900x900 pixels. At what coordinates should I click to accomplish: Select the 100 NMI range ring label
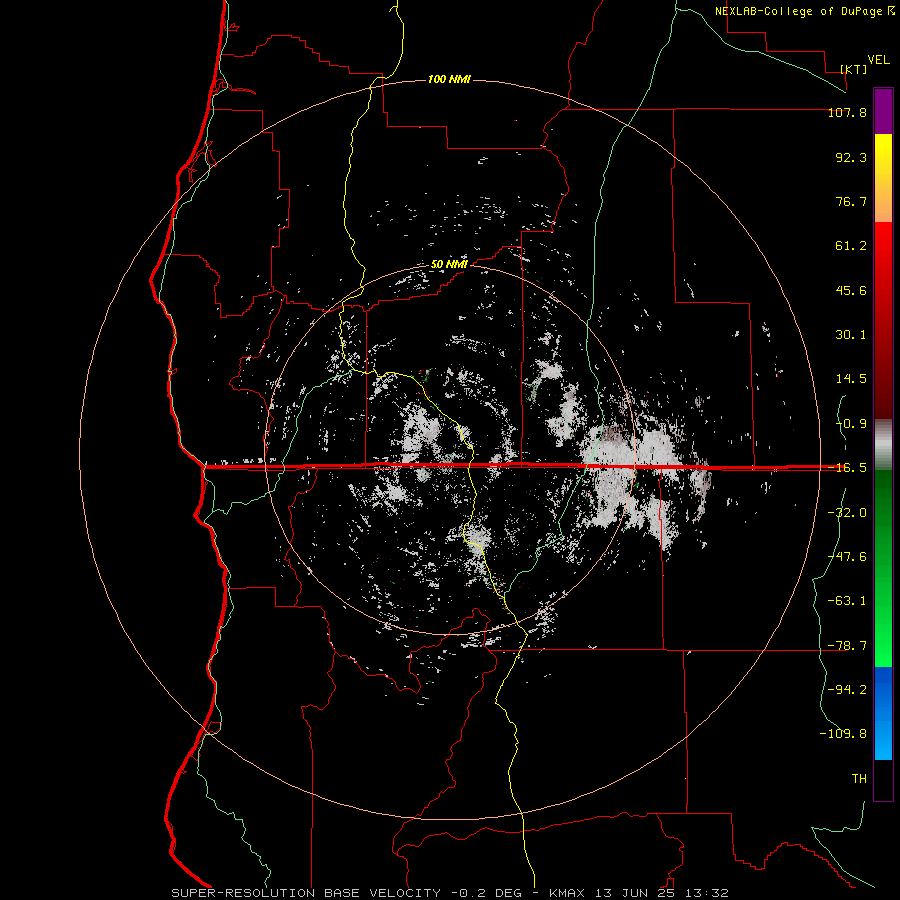coord(449,79)
